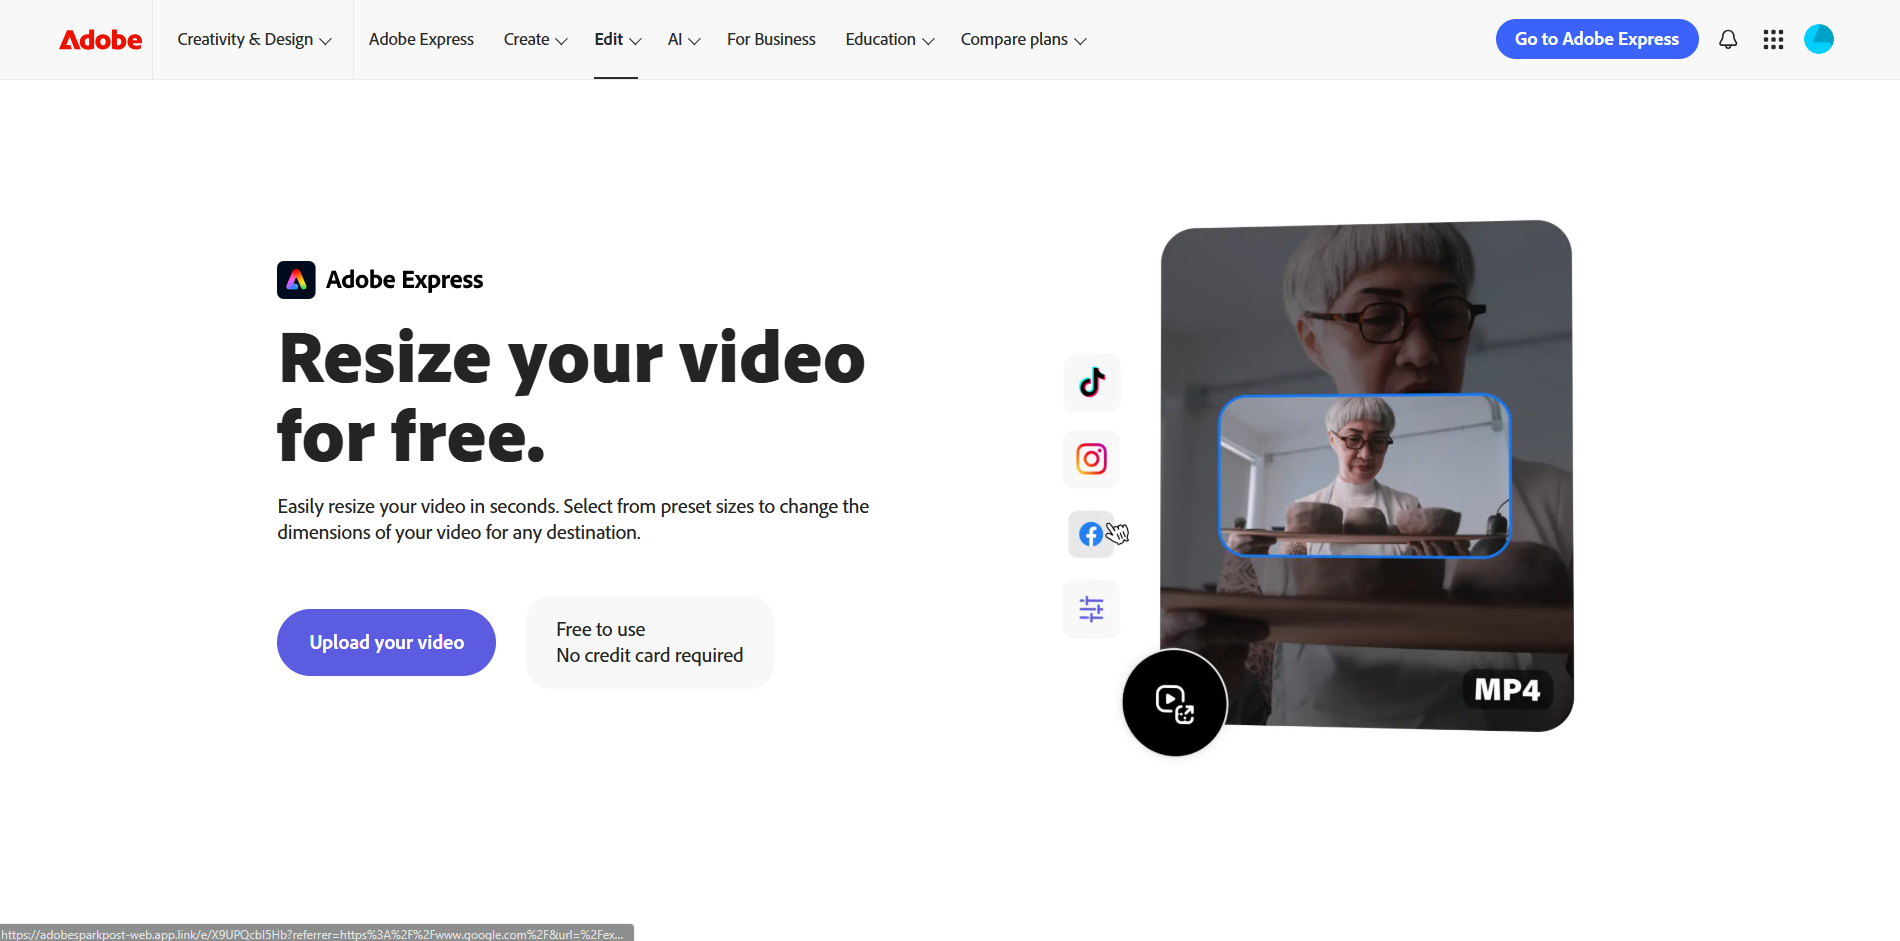The image size is (1900, 941).
Task: Click the Go to Adobe Express button
Action: tap(1596, 39)
